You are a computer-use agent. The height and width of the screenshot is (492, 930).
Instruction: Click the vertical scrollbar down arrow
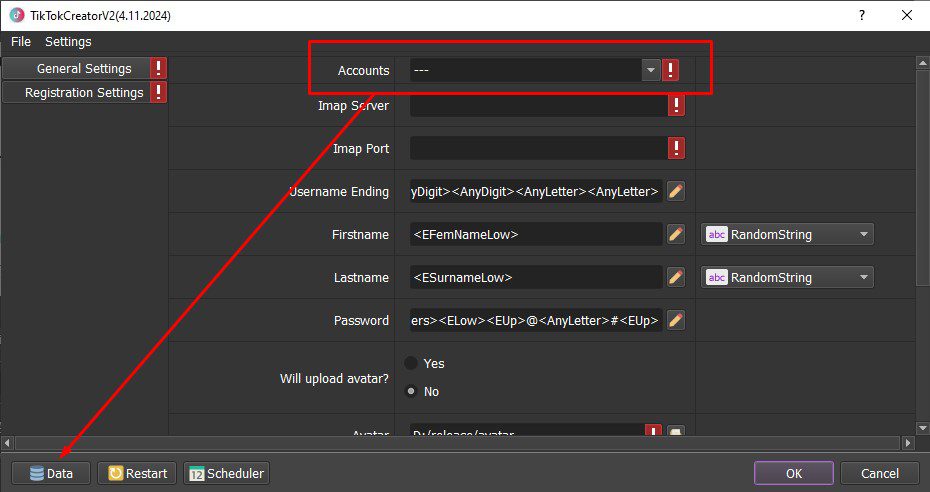tap(922, 428)
